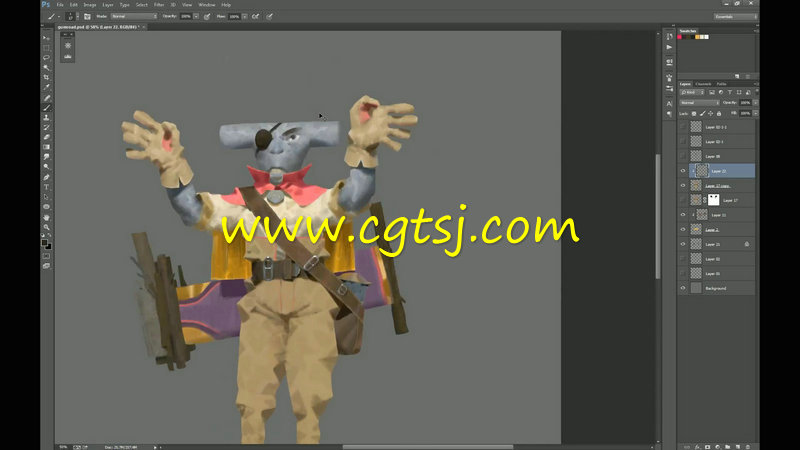
Task: Toggle Quick Mask mode icon
Action: [46, 256]
